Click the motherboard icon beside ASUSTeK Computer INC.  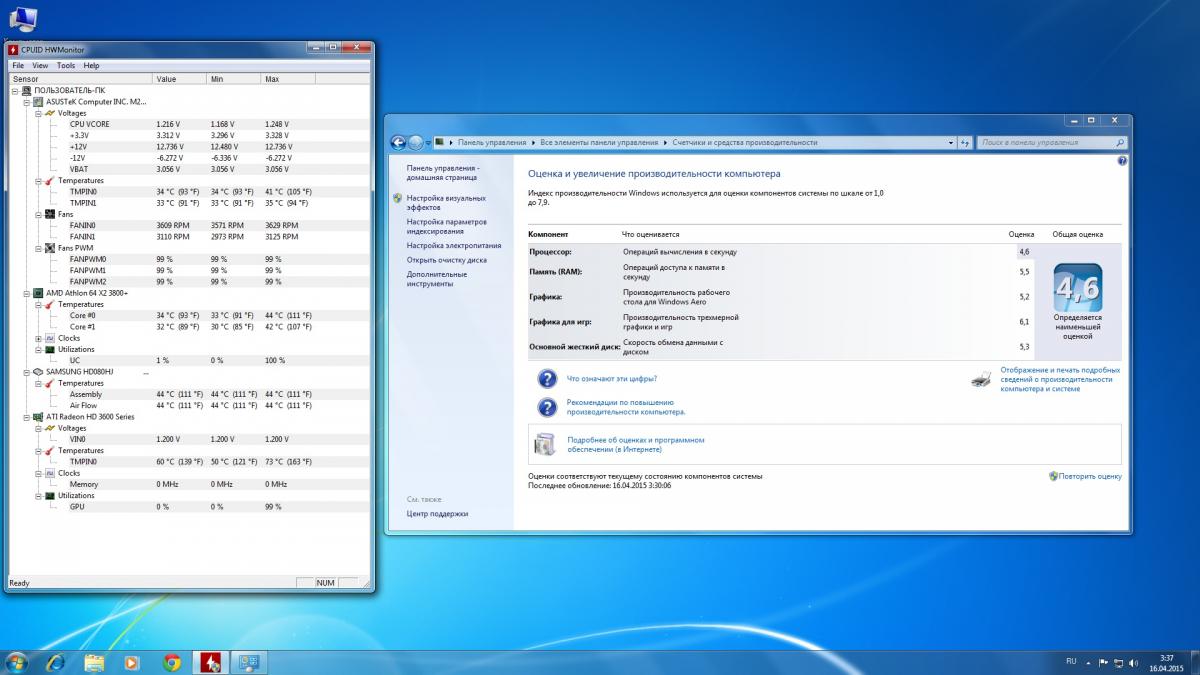tap(38, 102)
